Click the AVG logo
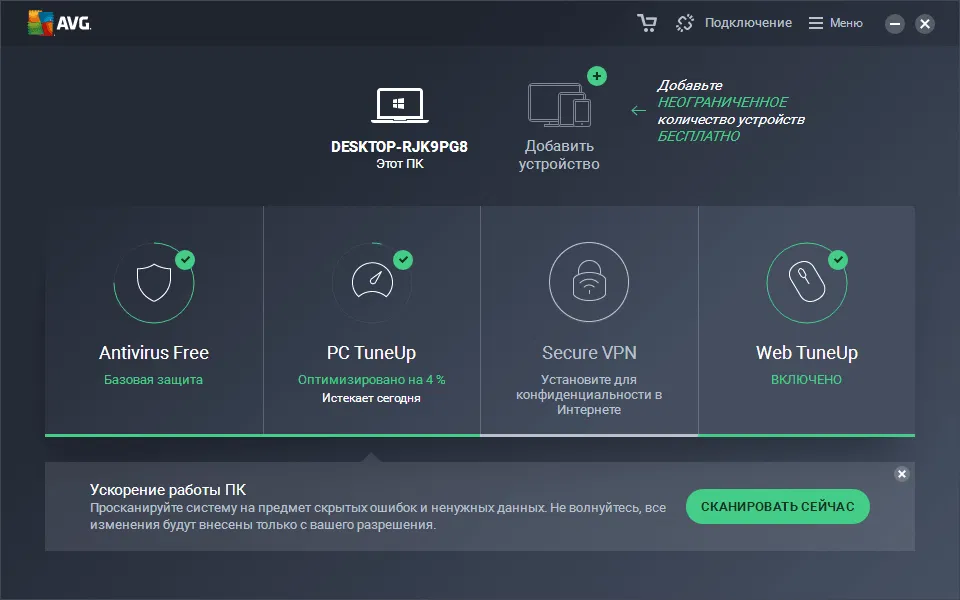960x600 pixels. (52, 21)
